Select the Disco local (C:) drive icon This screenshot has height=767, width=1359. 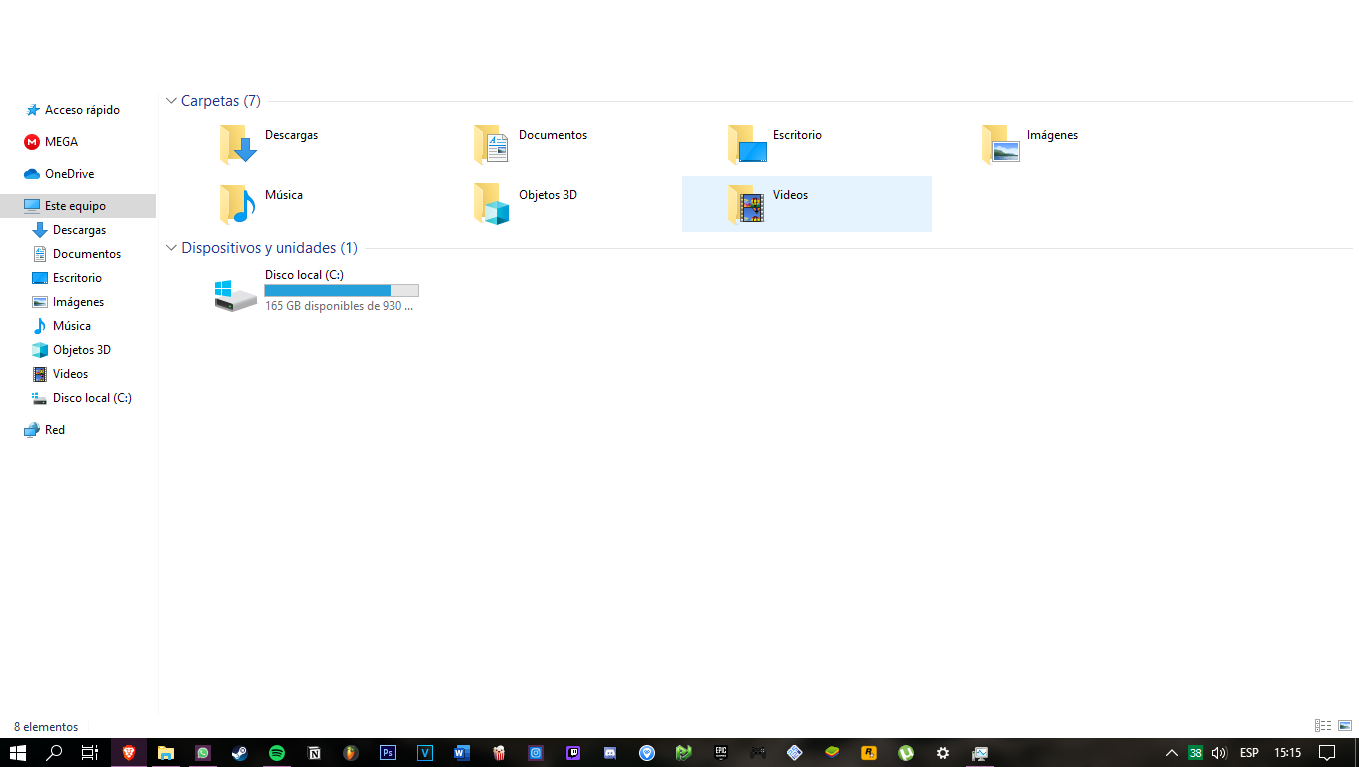point(236,294)
